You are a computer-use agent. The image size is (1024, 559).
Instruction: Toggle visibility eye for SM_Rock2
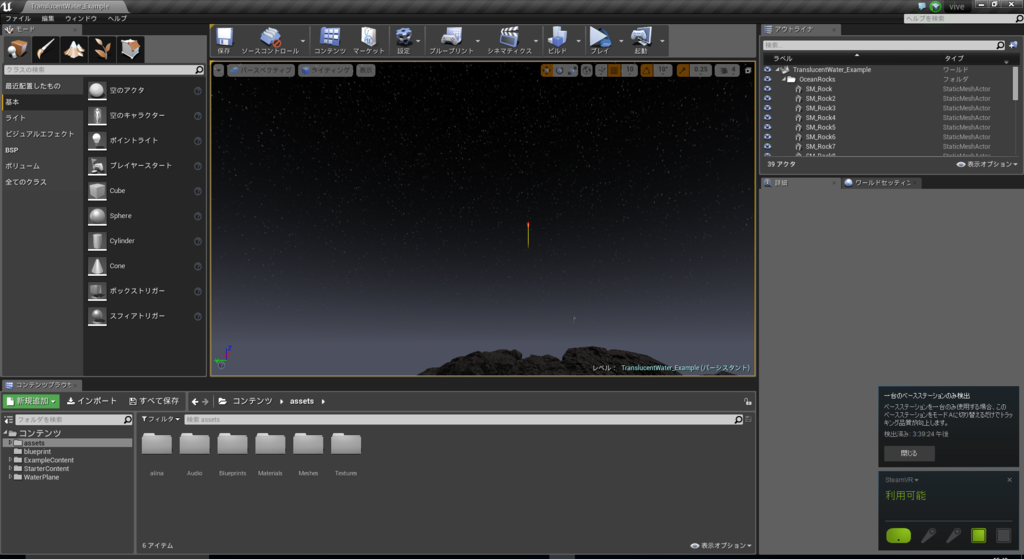[767, 99]
